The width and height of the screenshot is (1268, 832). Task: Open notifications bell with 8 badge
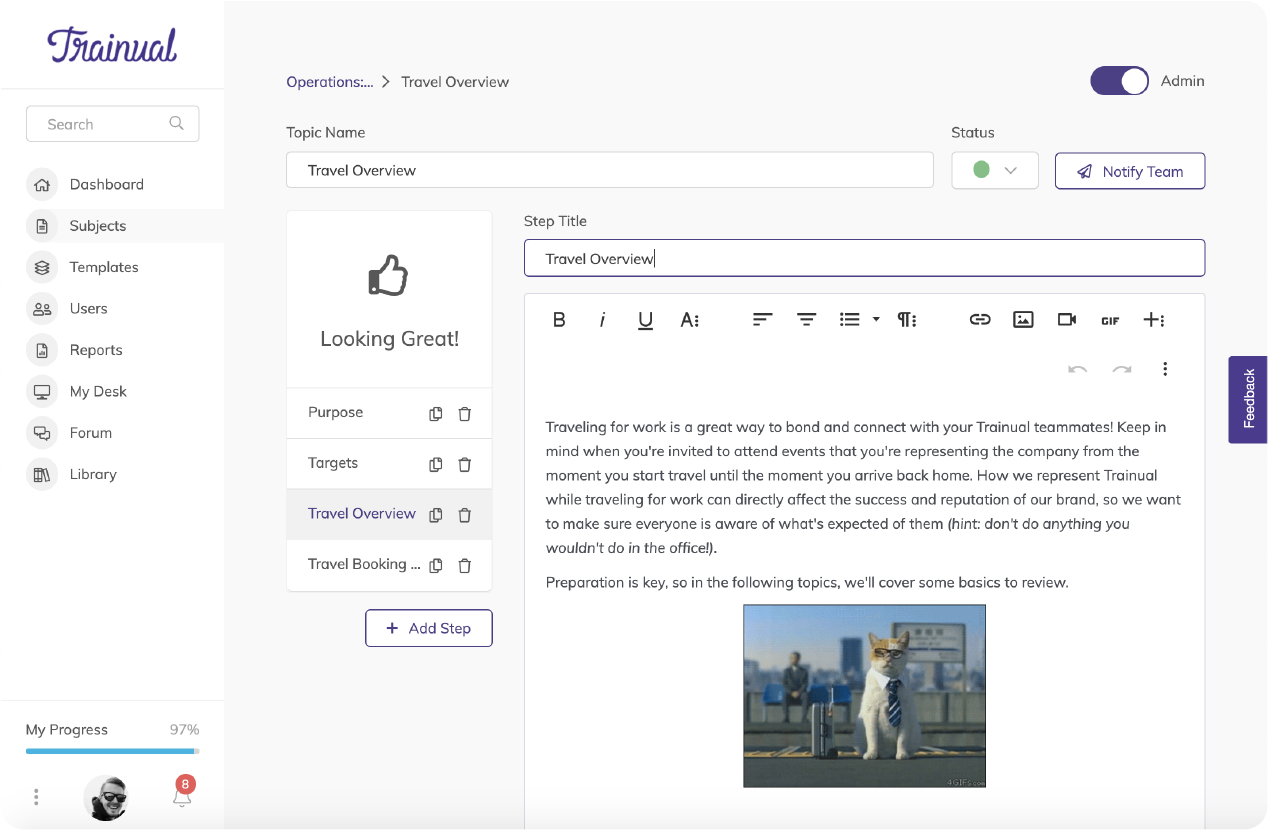pos(182,796)
